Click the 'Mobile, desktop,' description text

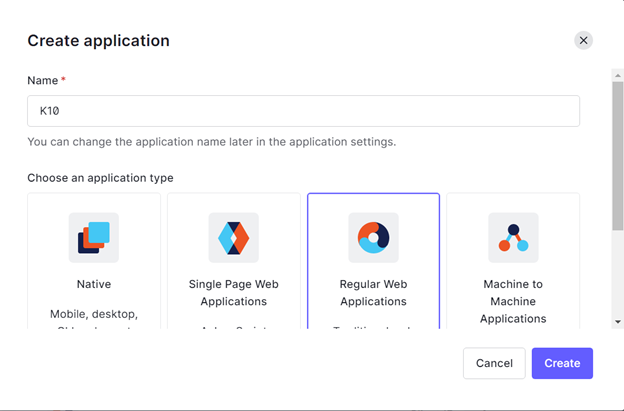(x=94, y=314)
